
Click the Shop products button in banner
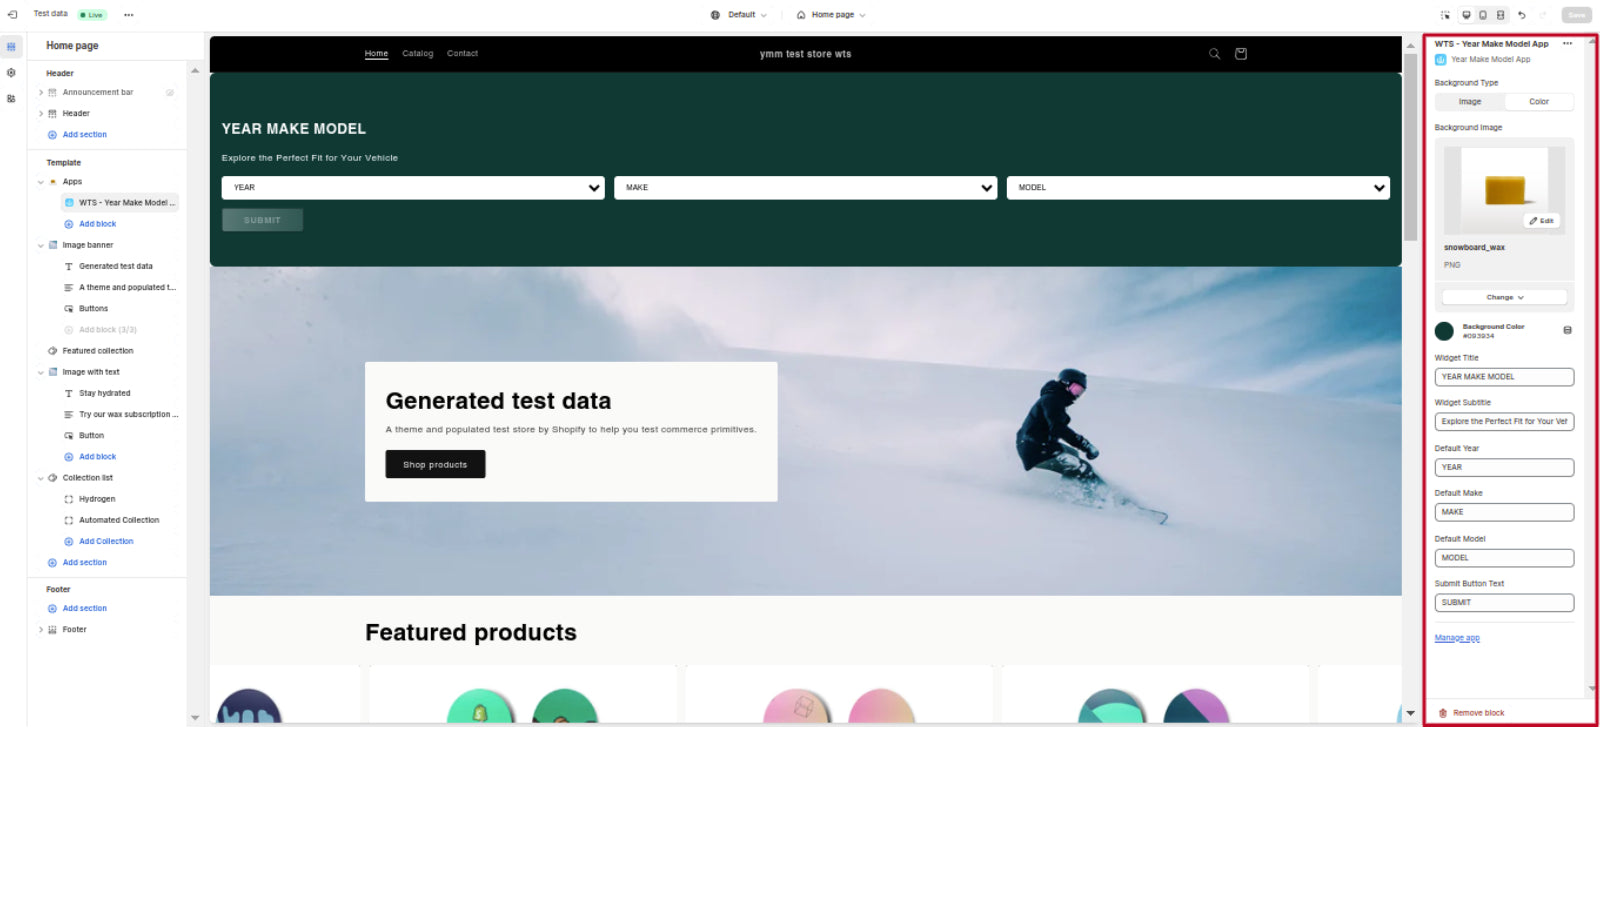click(435, 464)
